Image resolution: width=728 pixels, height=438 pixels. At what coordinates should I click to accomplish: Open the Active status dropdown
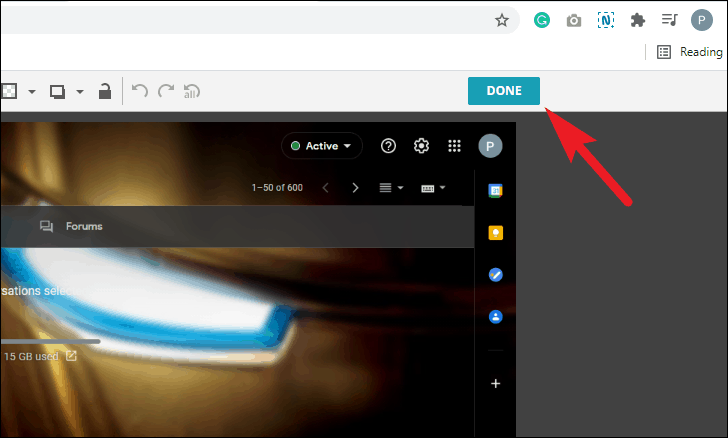(x=322, y=146)
